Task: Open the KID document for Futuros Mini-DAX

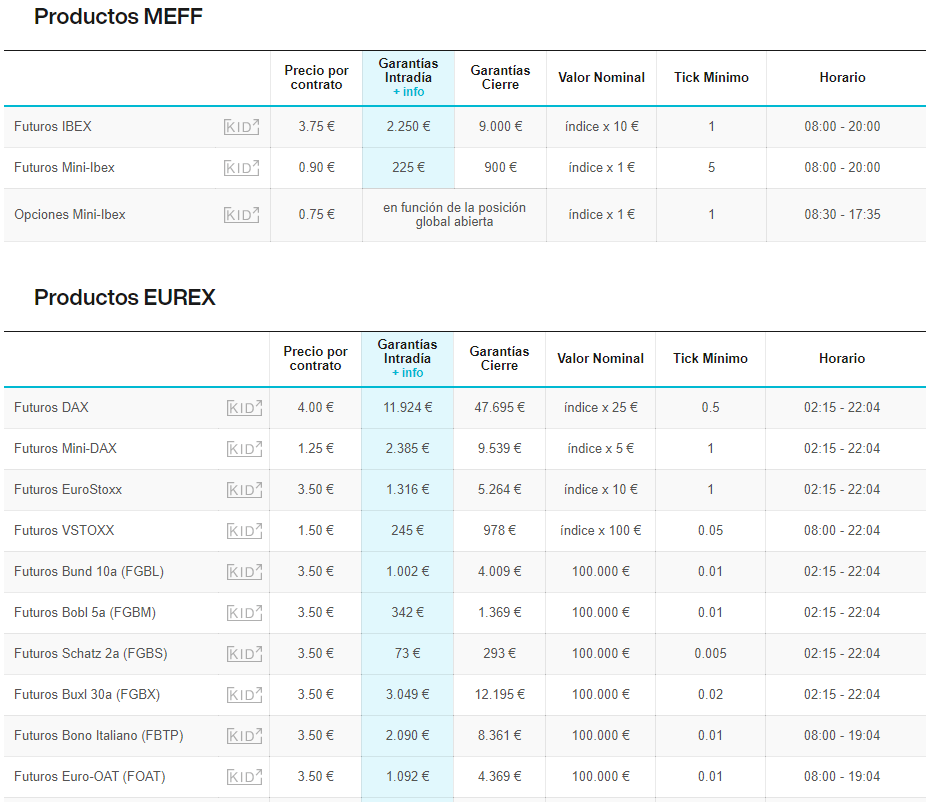Action: 244,449
